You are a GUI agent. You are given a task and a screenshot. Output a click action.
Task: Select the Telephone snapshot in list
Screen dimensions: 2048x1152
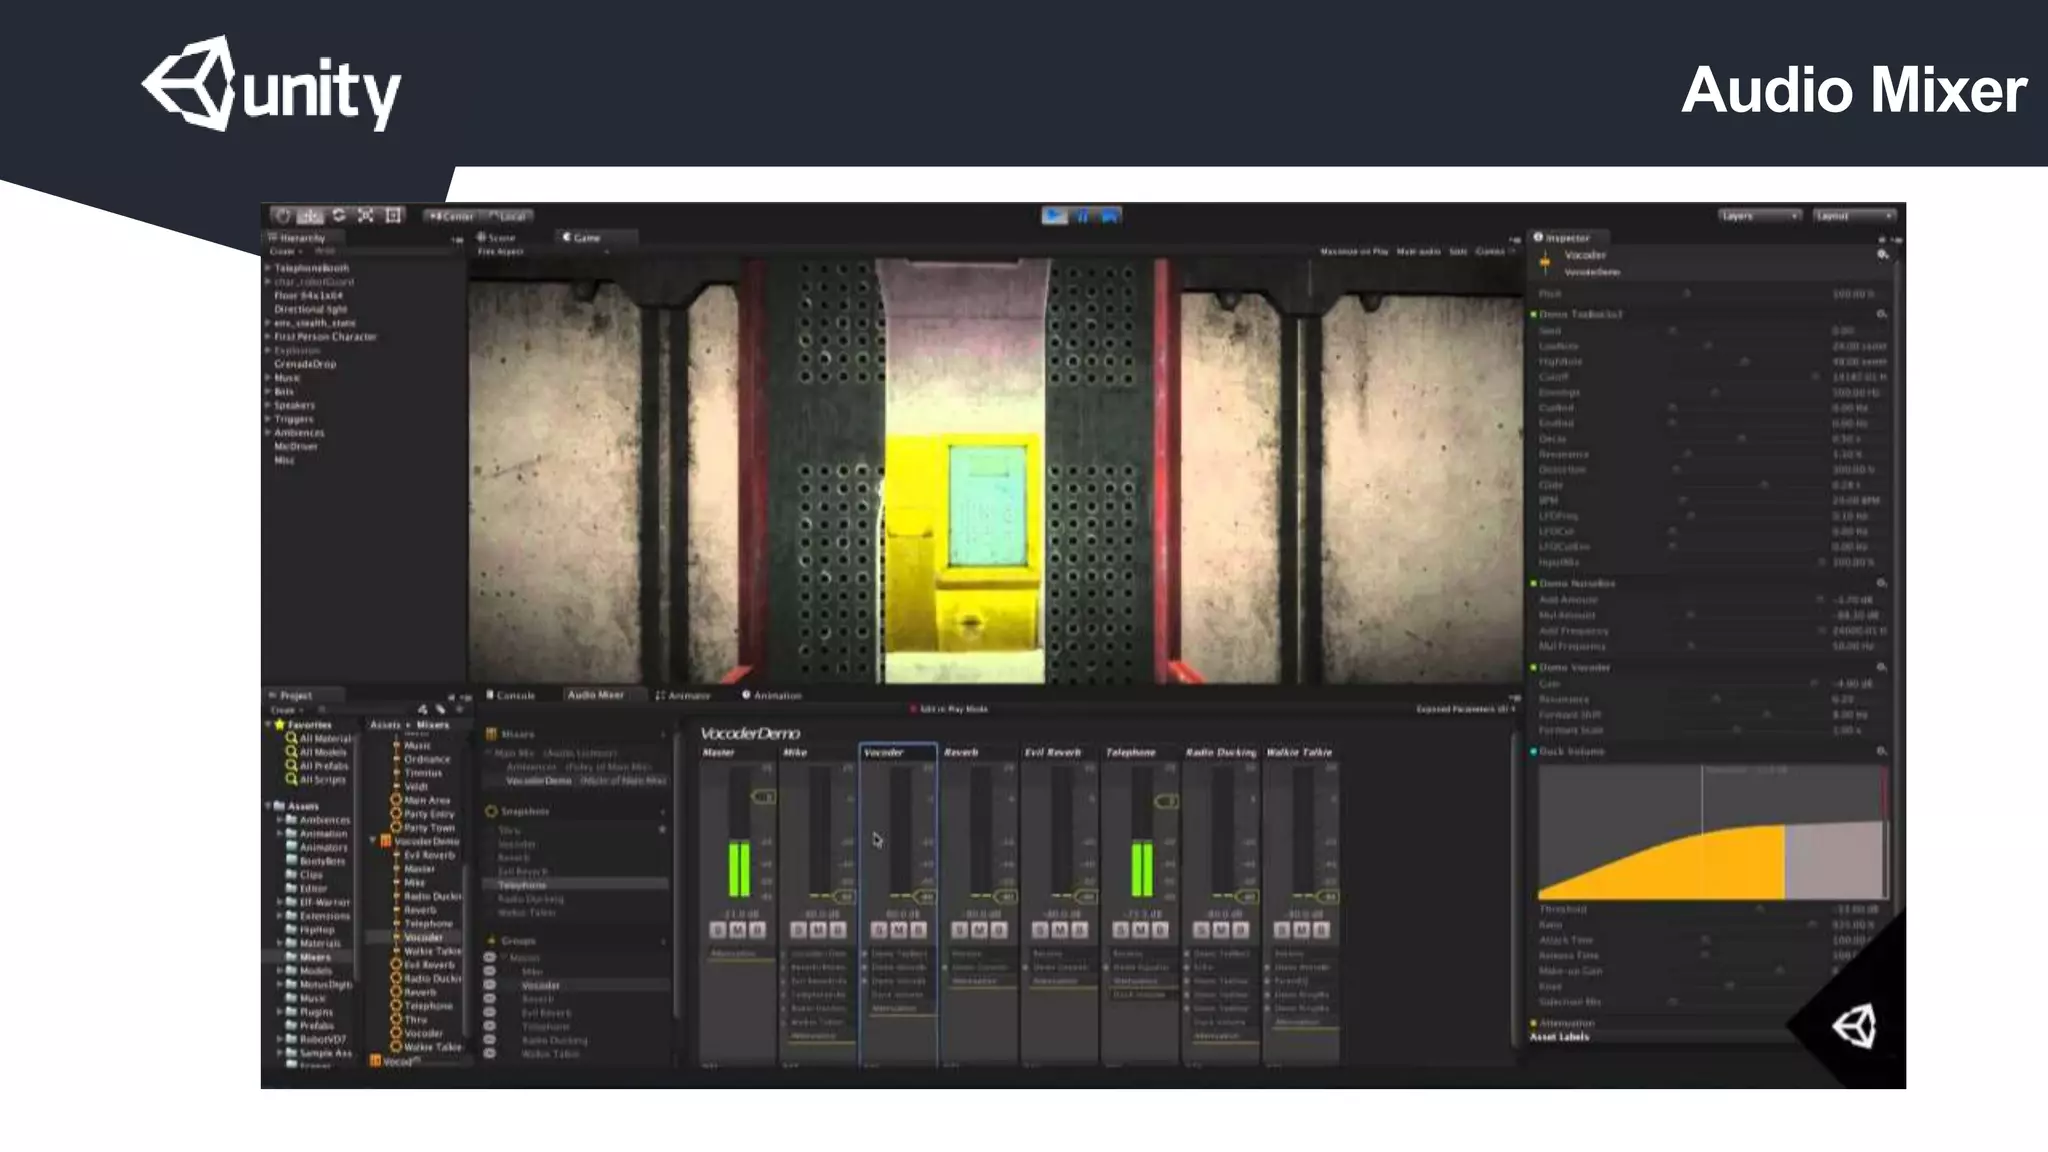[x=523, y=885]
